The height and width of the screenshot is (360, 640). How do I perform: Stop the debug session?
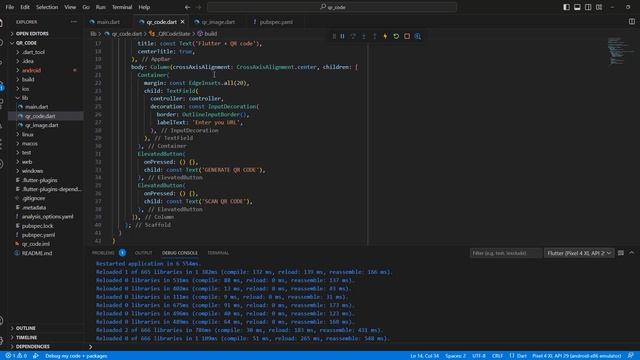coord(407,36)
